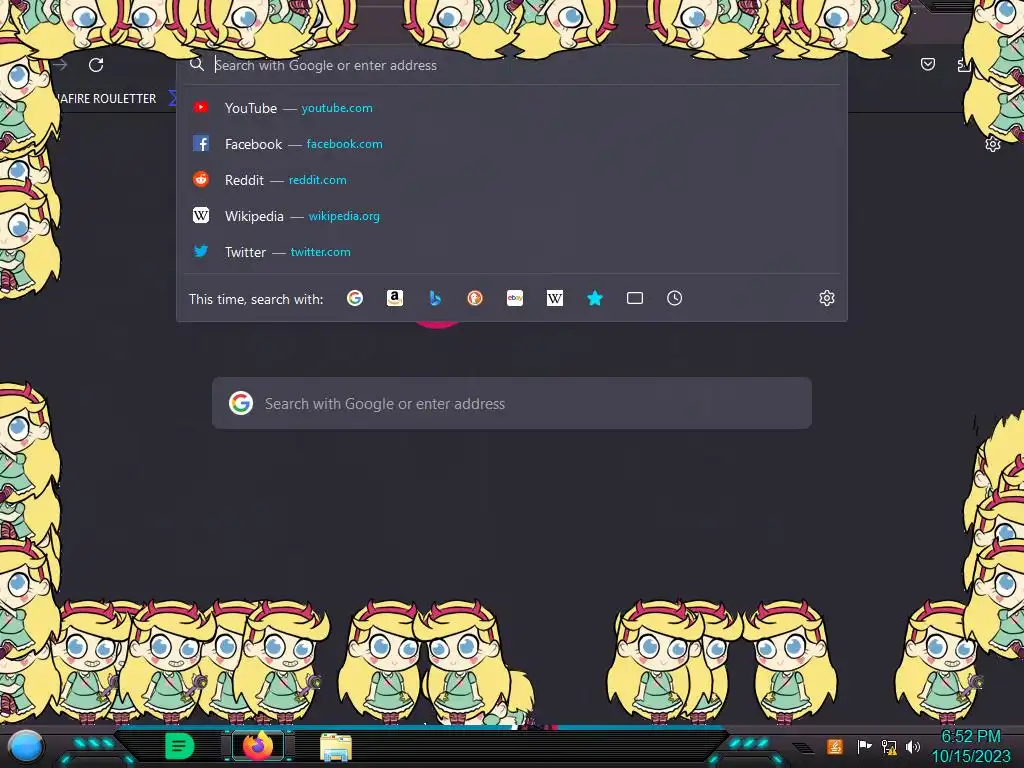
Task: Search bookmarks with the star icon
Action: pos(594,298)
